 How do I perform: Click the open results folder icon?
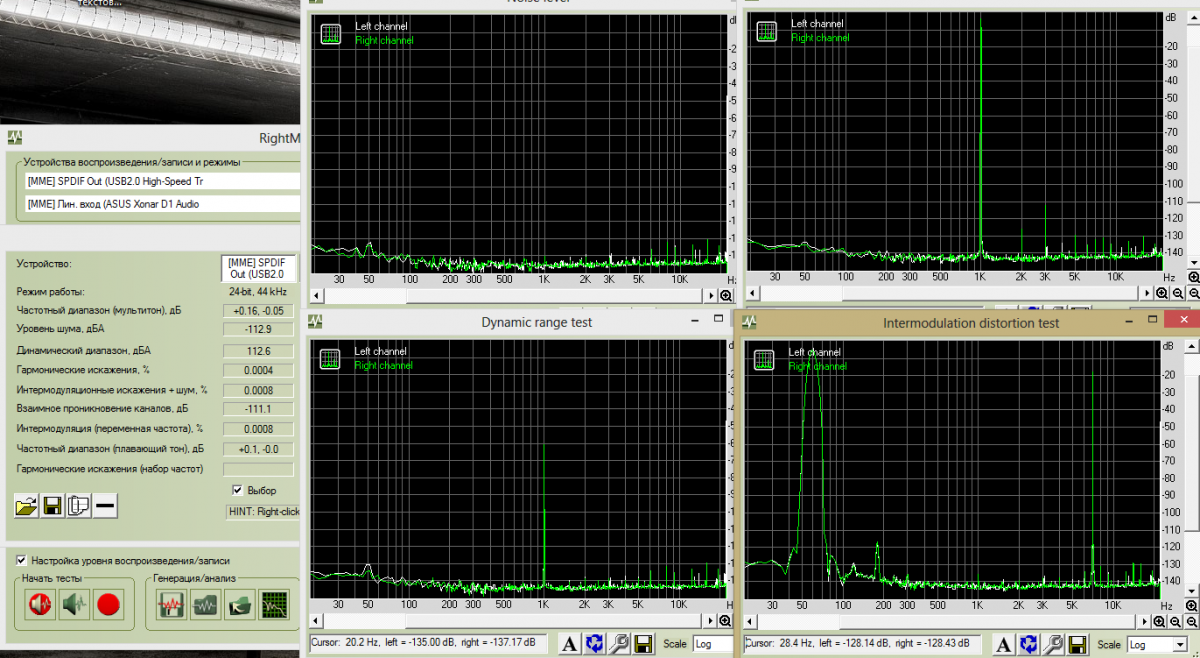26,506
